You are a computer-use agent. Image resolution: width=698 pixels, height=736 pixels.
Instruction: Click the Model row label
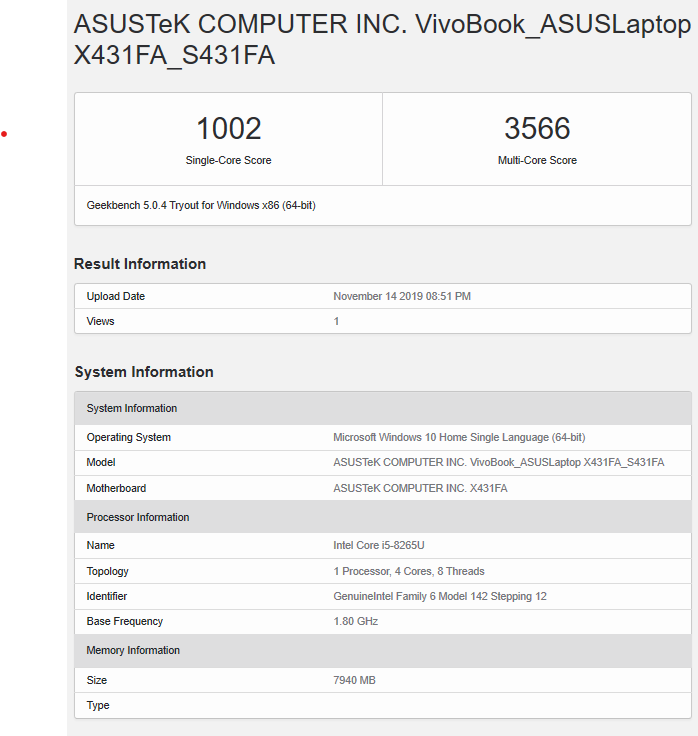(101, 462)
